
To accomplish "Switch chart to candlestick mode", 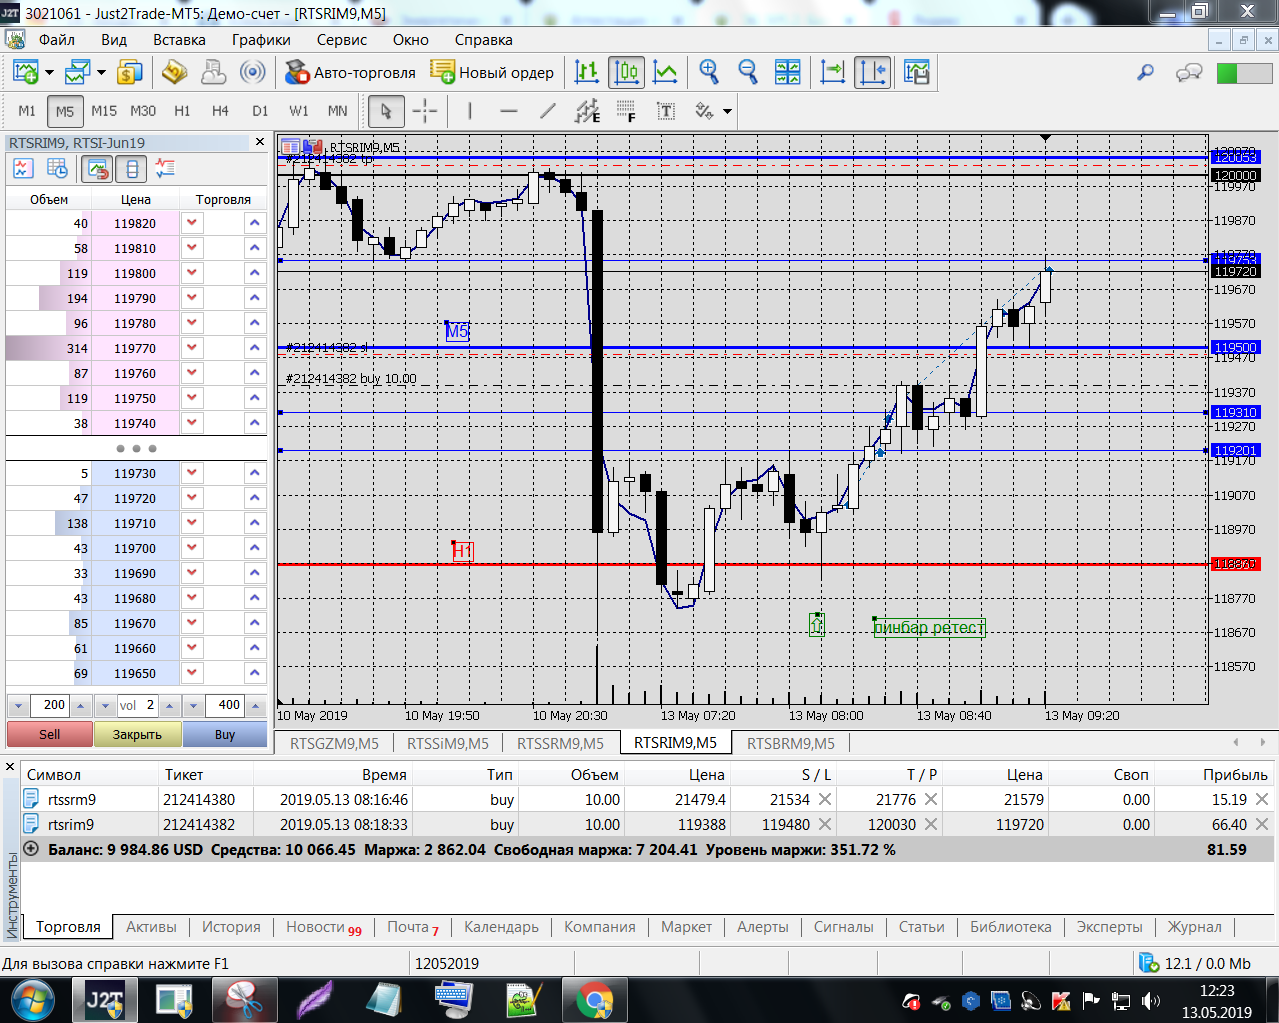I will point(627,72).
